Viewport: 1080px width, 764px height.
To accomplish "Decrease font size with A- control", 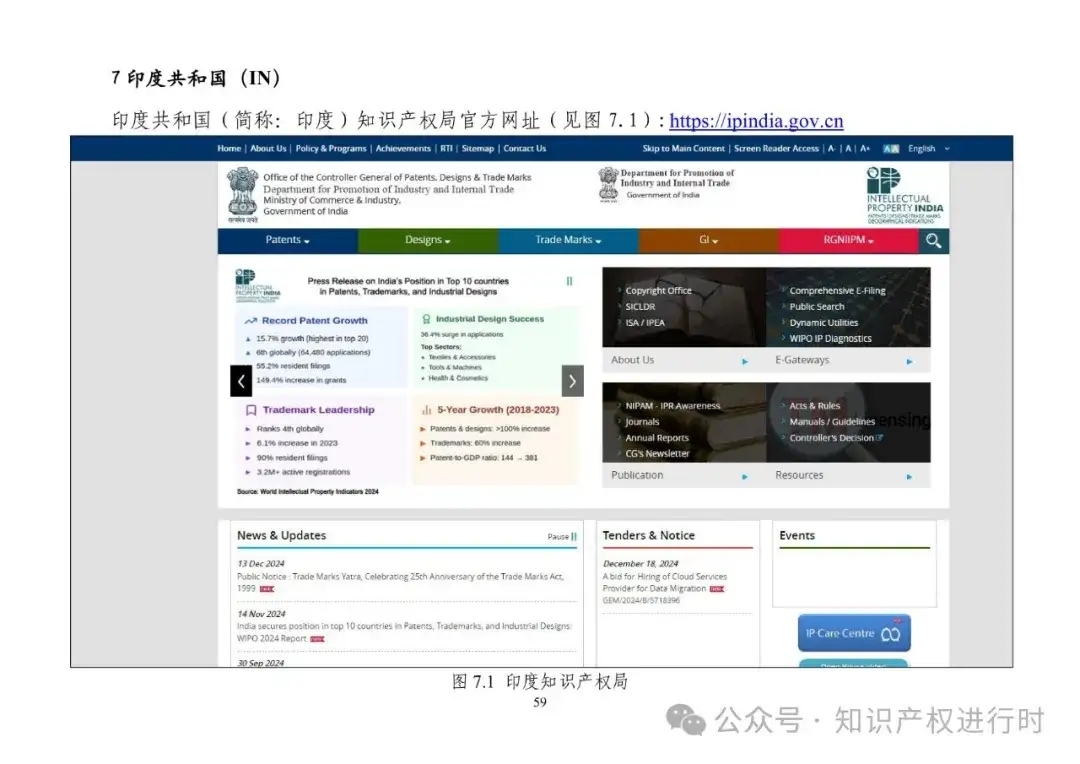I will click(831, 148).
